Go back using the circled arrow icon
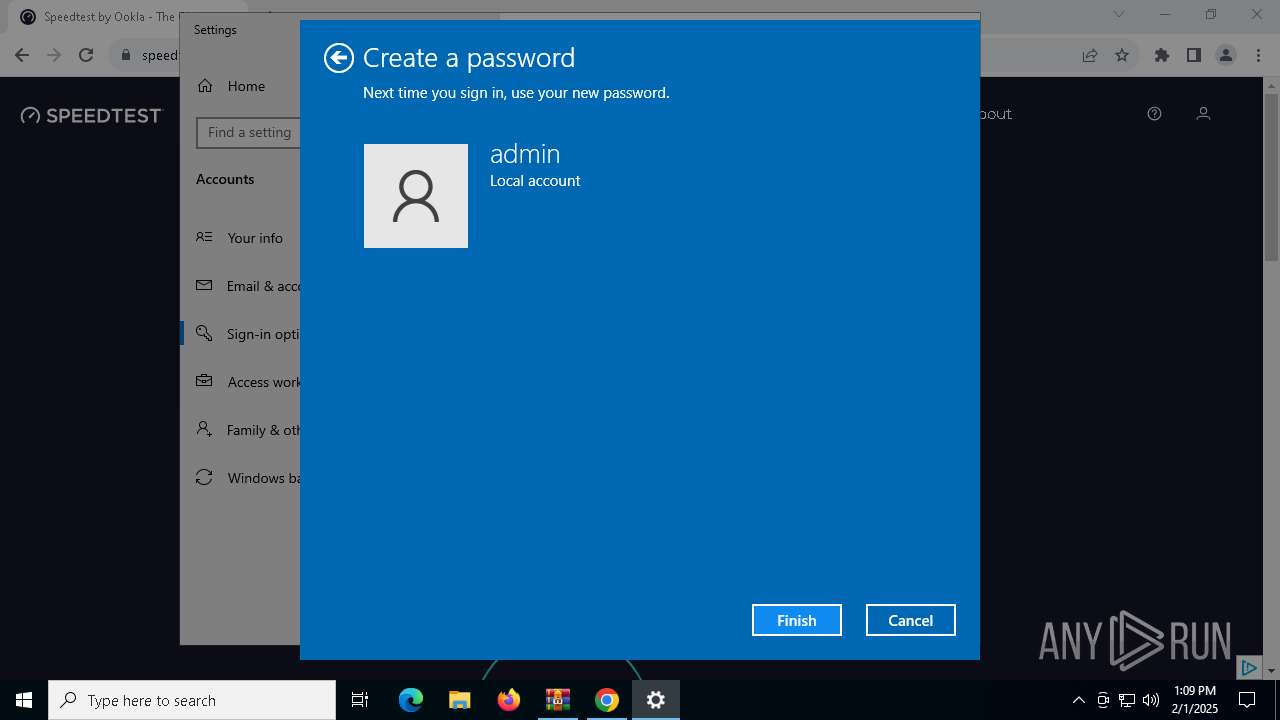This screenshot has width=1280, height=720. click(339, 58)
